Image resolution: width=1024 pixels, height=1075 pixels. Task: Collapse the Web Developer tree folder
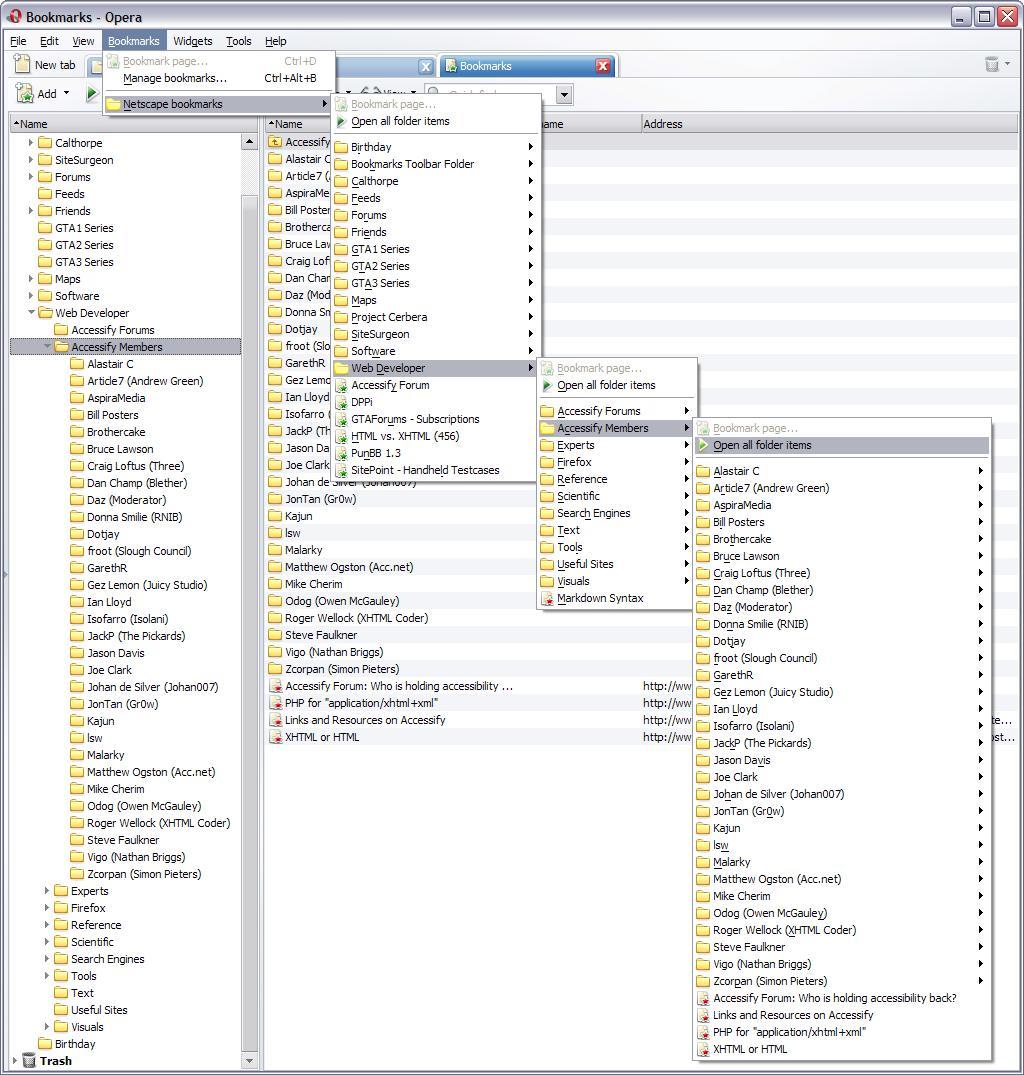point(31,313)
